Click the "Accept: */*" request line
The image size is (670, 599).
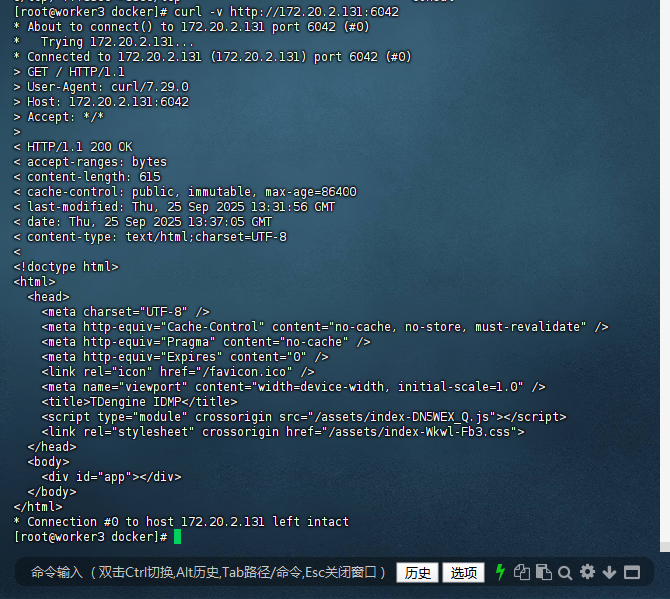[59, 117]
